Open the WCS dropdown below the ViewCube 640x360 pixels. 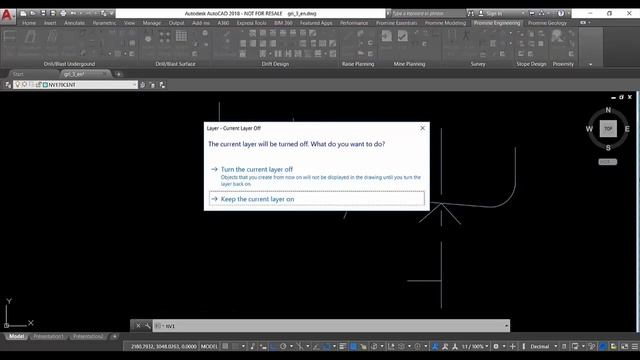point(608,162)
